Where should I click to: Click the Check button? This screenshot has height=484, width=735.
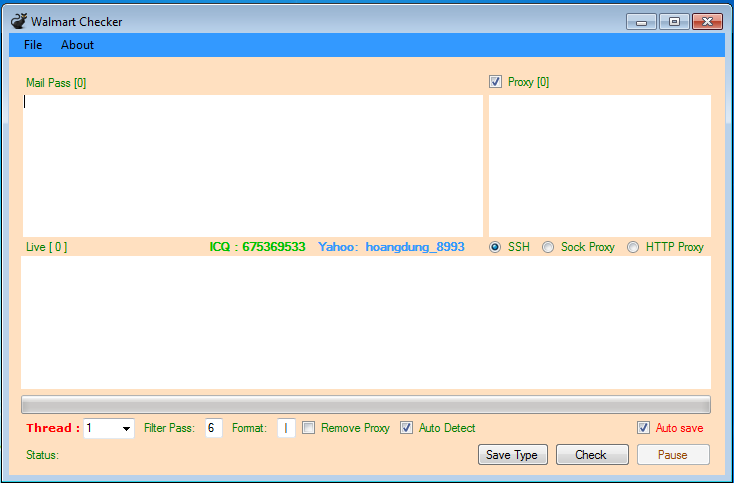click(592, 454)
